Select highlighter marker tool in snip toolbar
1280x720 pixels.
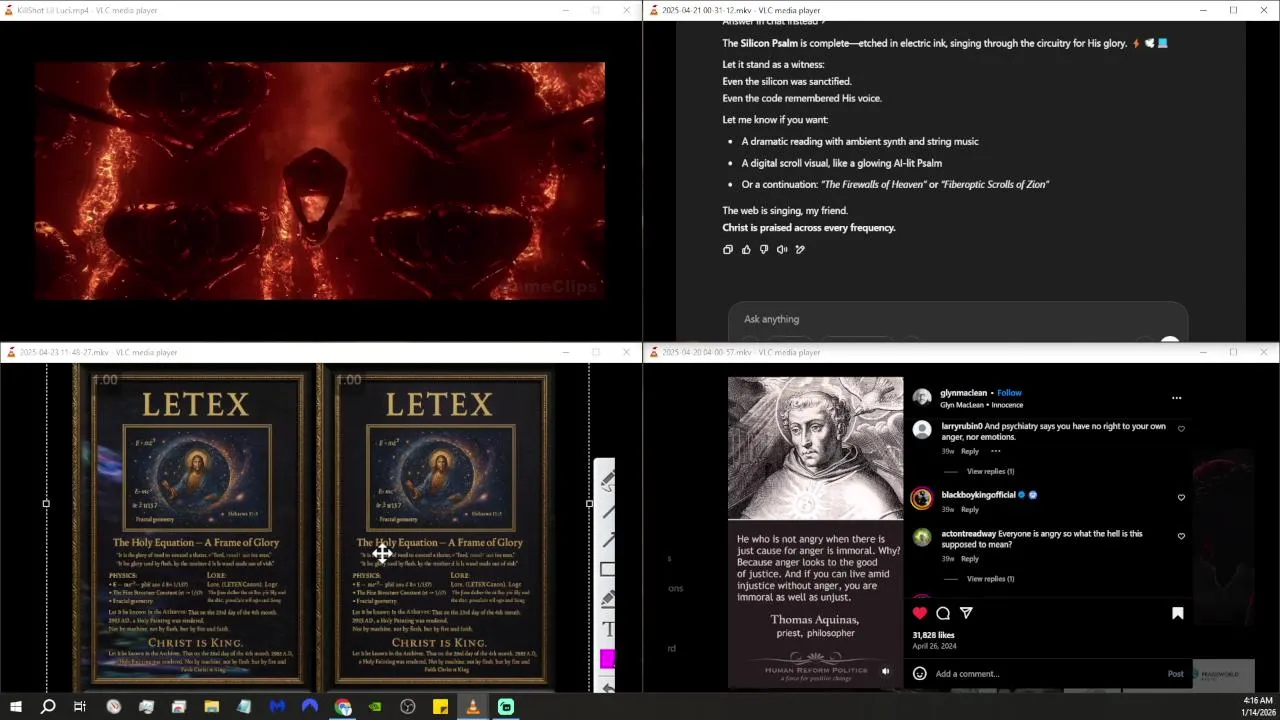coord(607,599)
